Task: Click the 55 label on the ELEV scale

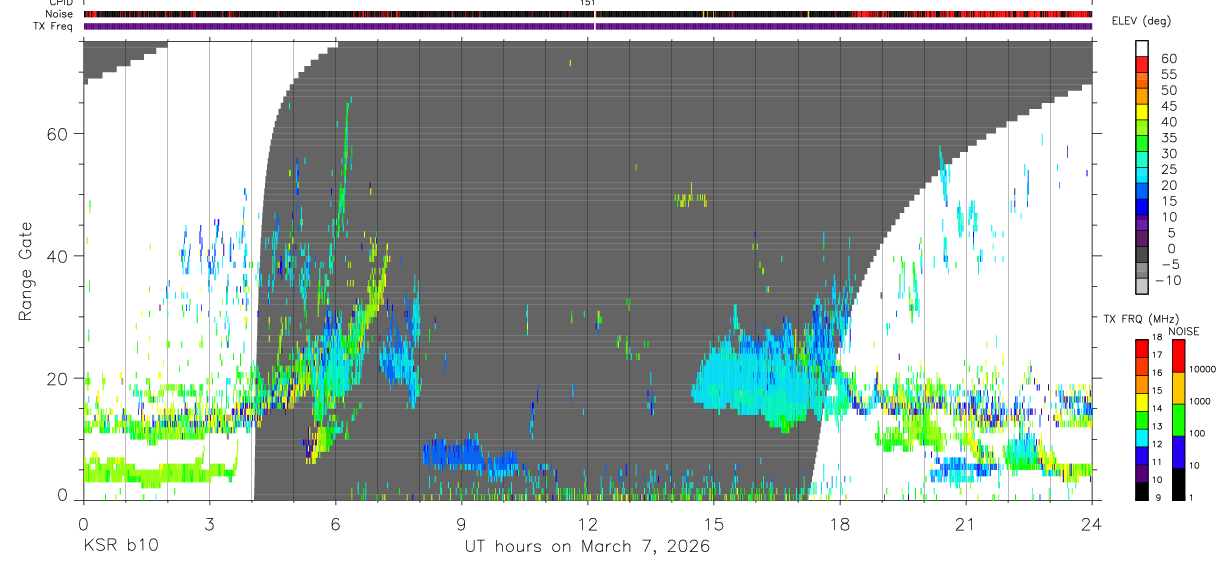Action: (x=1168, y=75)
